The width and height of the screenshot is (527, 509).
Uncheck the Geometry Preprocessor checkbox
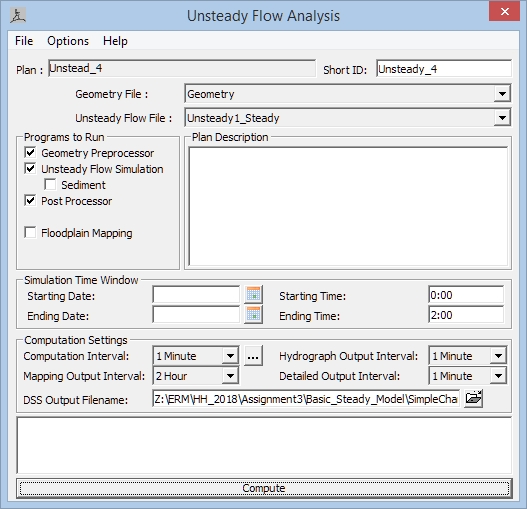point(30,153)
